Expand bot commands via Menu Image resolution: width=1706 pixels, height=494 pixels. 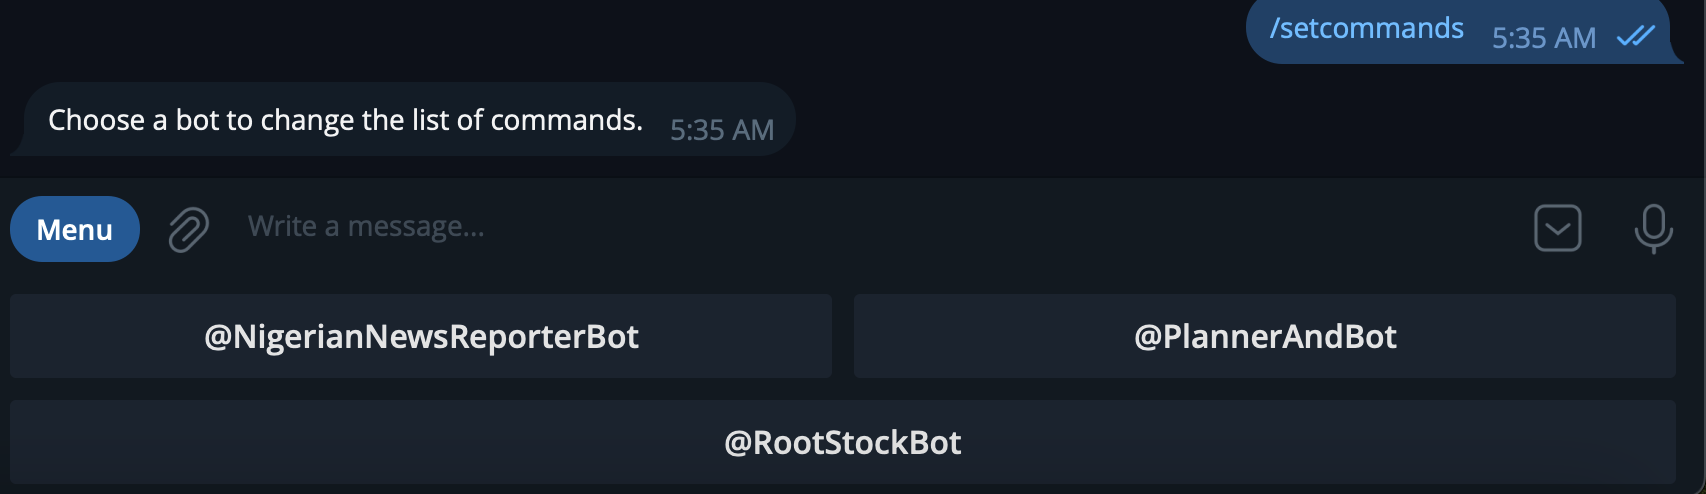[75, 229]
